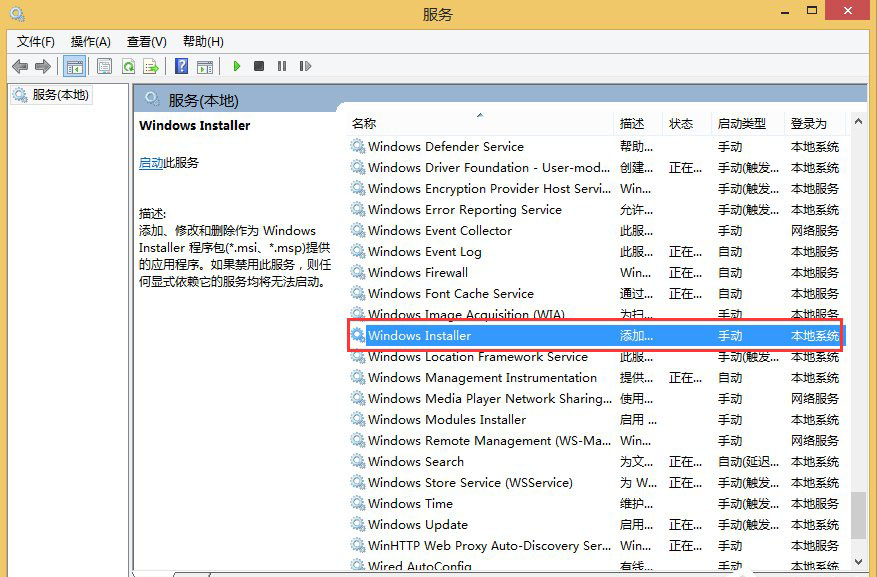Open the 文件(F) menu

[x=35, y=42]
